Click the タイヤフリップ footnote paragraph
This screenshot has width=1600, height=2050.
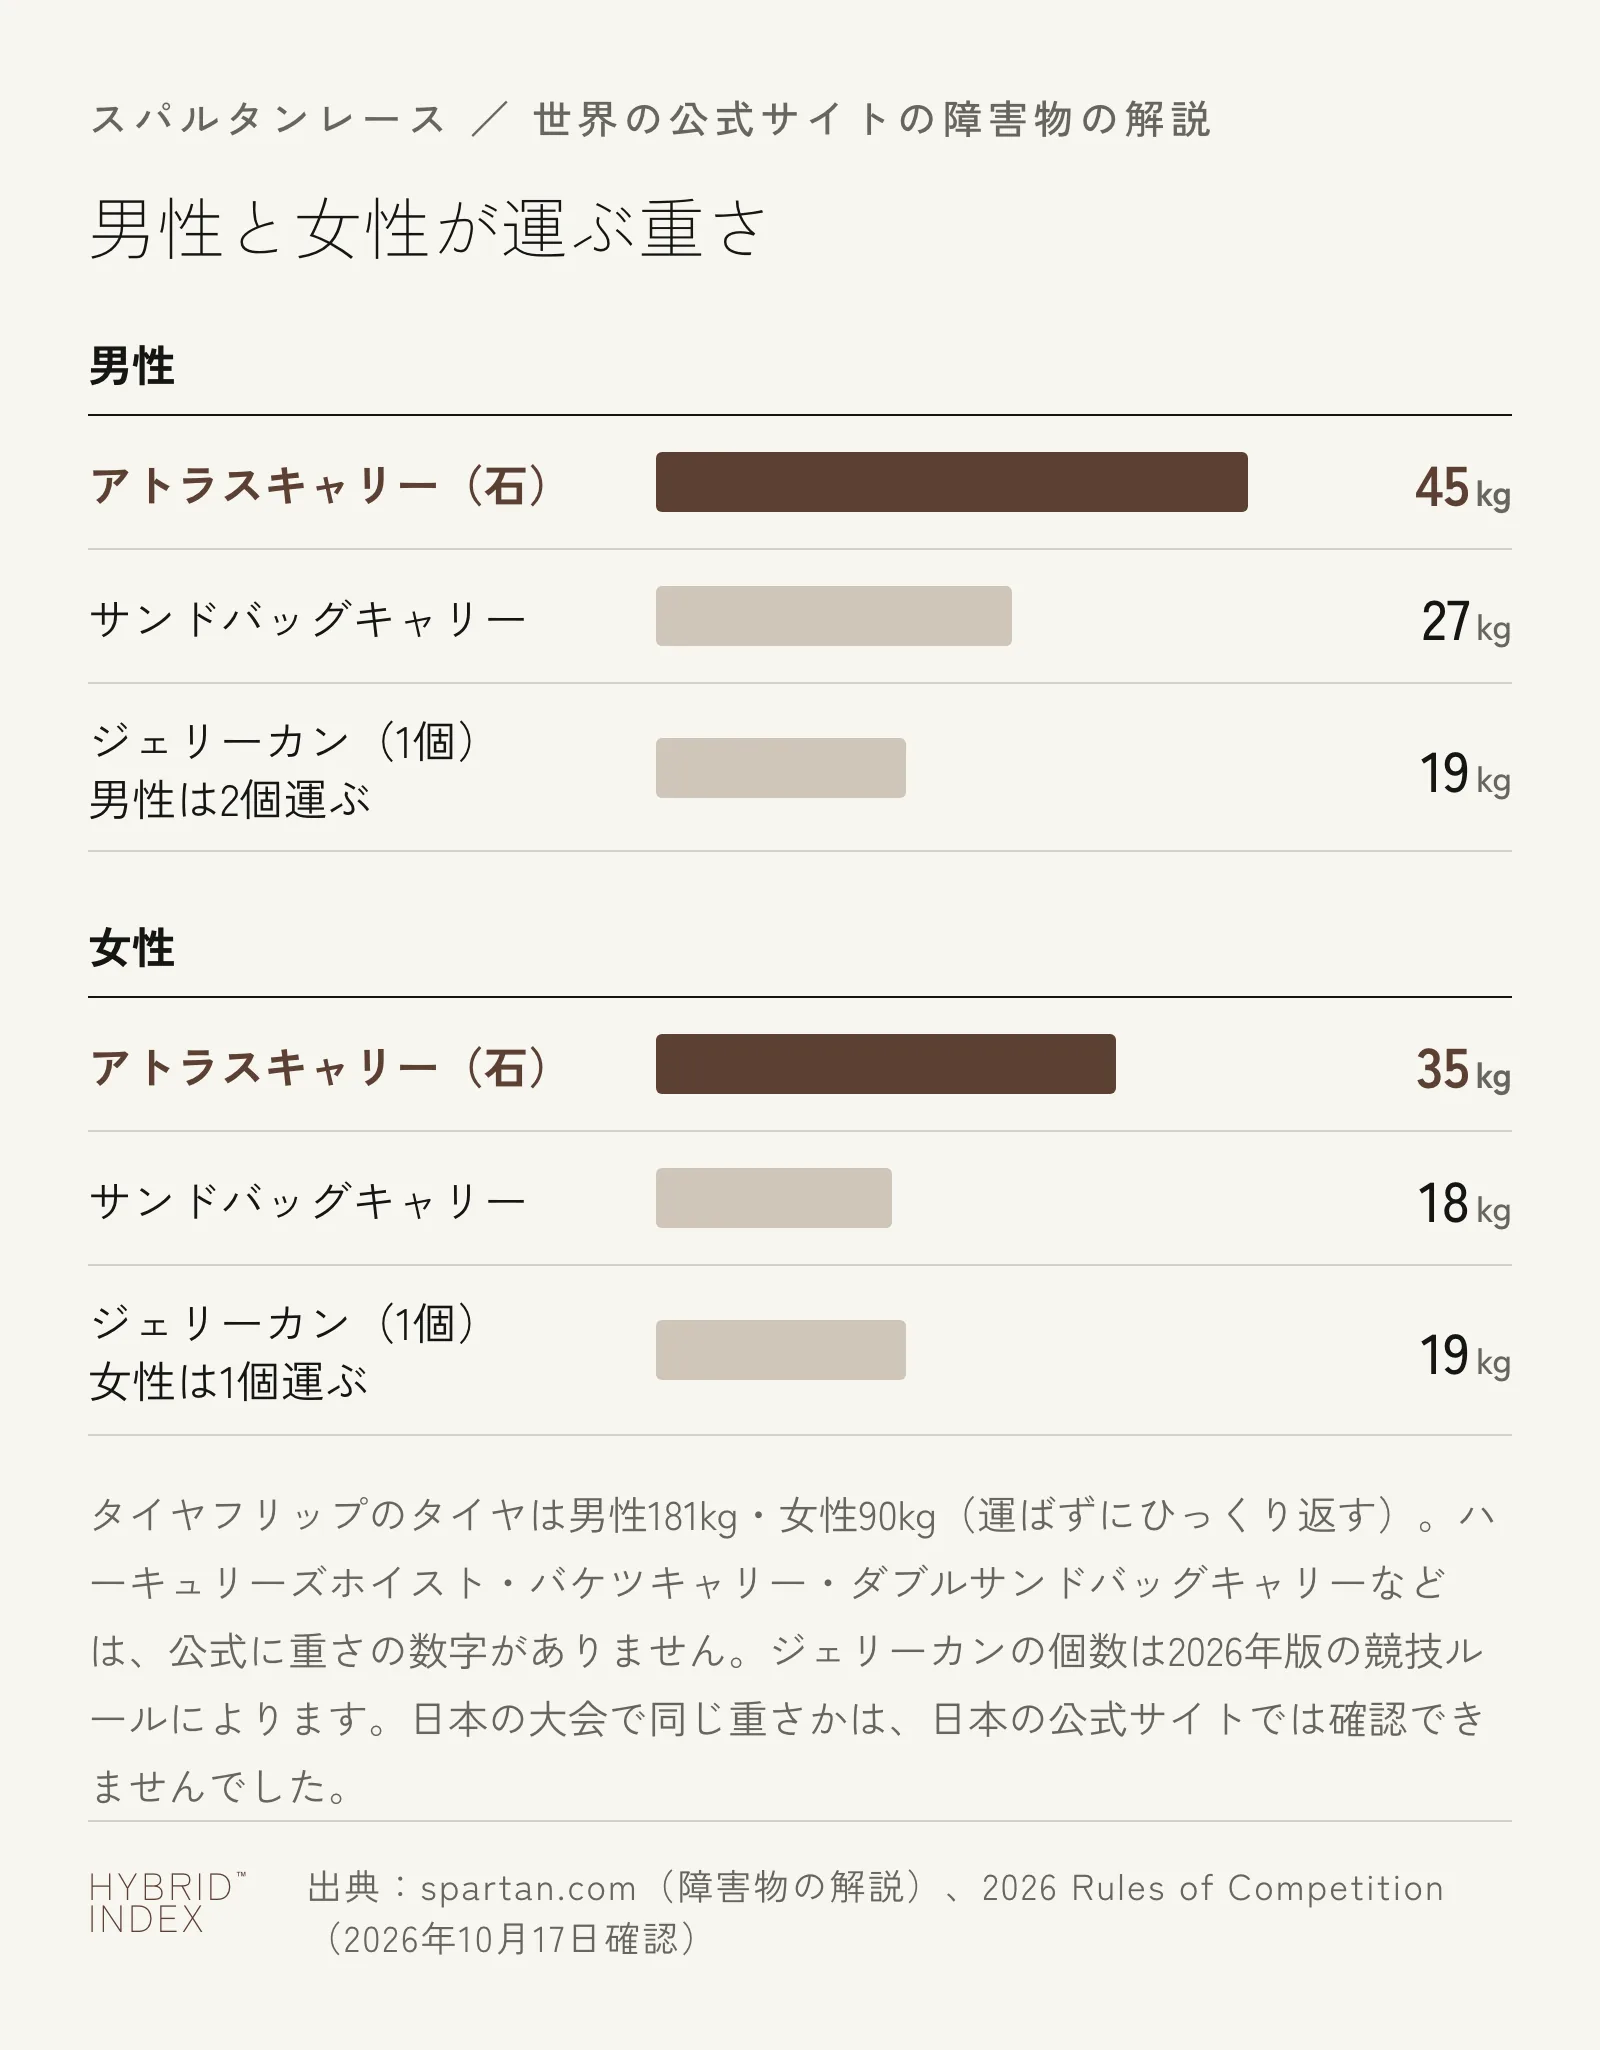pos(790,1651)
